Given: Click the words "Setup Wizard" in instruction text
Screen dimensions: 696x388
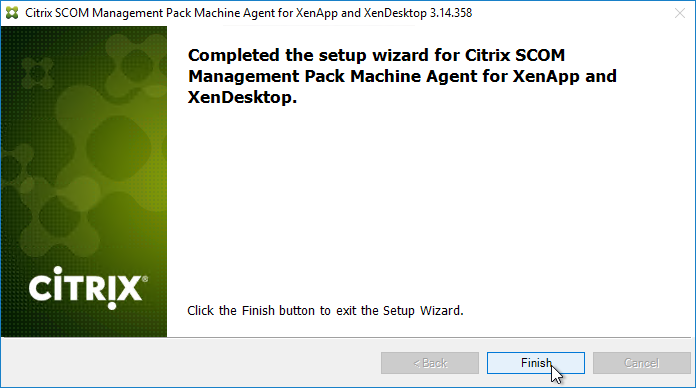Looking at the screenshot, I should click(x=423, y=310).
